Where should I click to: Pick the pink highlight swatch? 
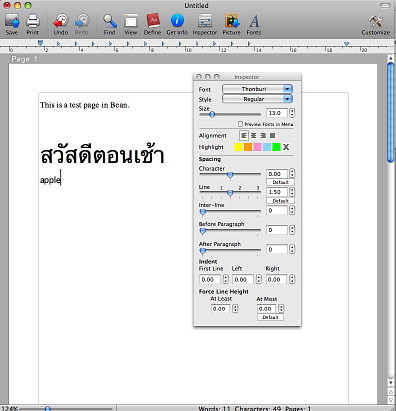click(257, 147)
